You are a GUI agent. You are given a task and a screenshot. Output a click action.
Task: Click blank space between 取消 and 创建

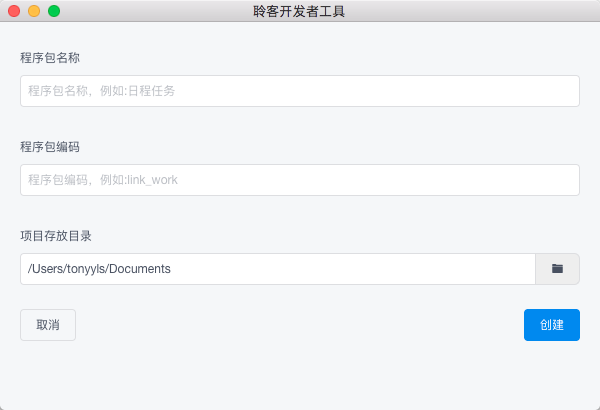click(x=300, y=325)
